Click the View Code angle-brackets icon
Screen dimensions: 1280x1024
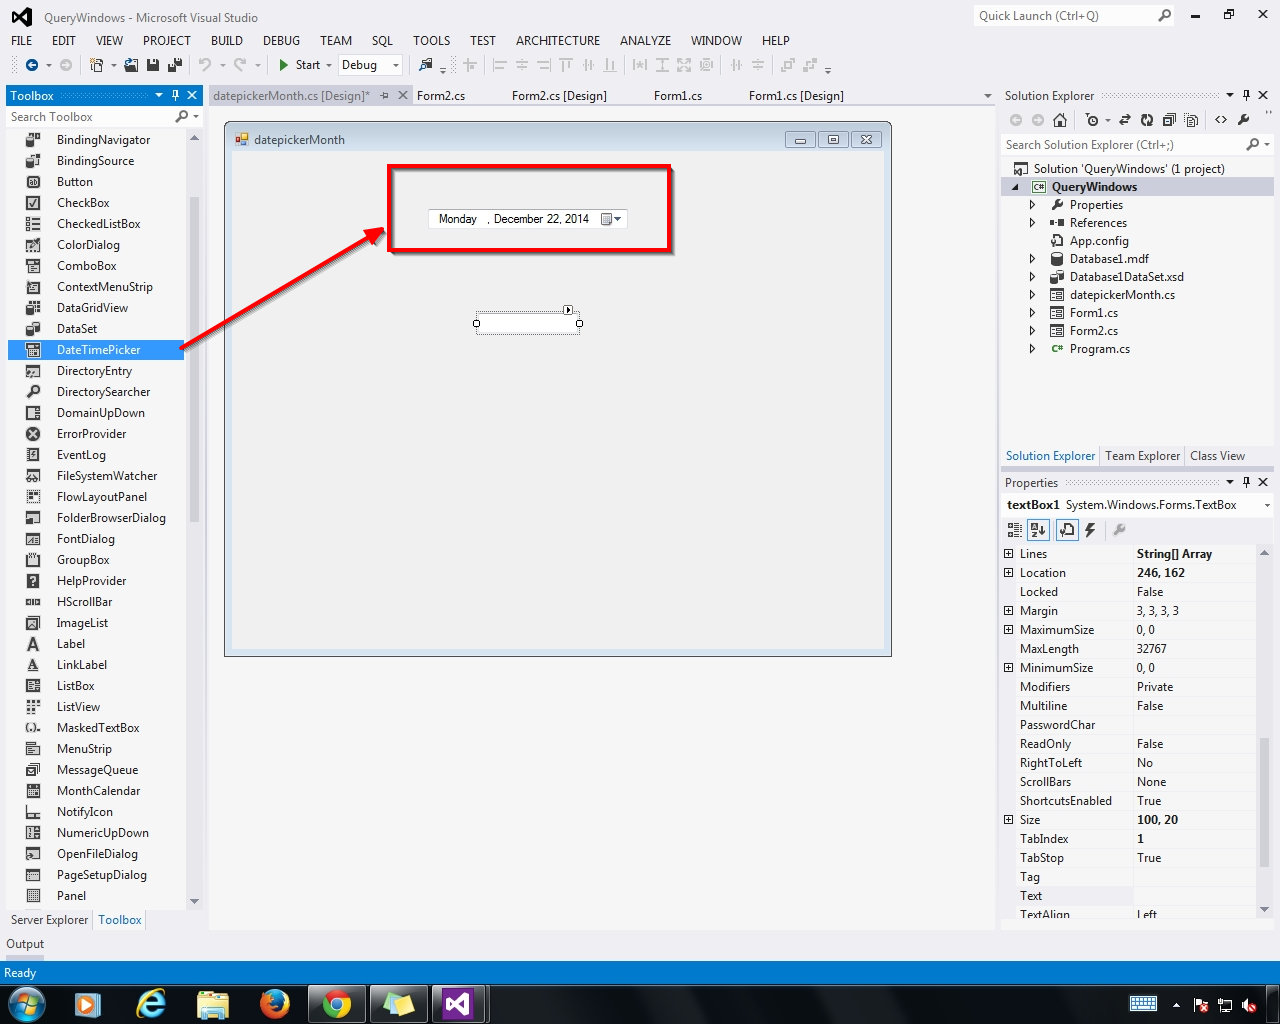1221,120
